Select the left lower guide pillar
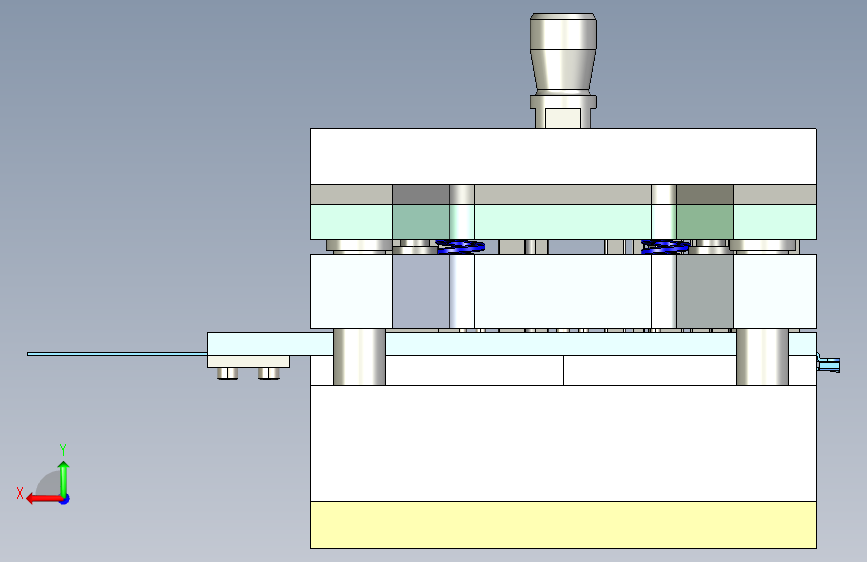 pyautogui.click(x=359, y=357)
